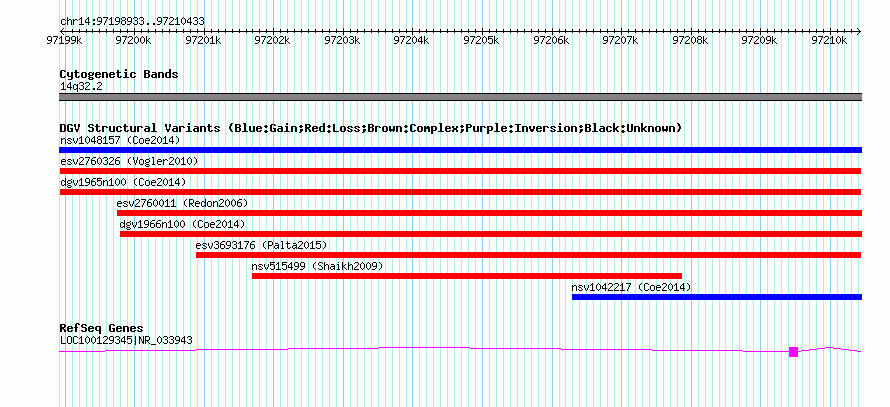Open the LOC100129345|NR_033943 gene label

coord(126,341)
